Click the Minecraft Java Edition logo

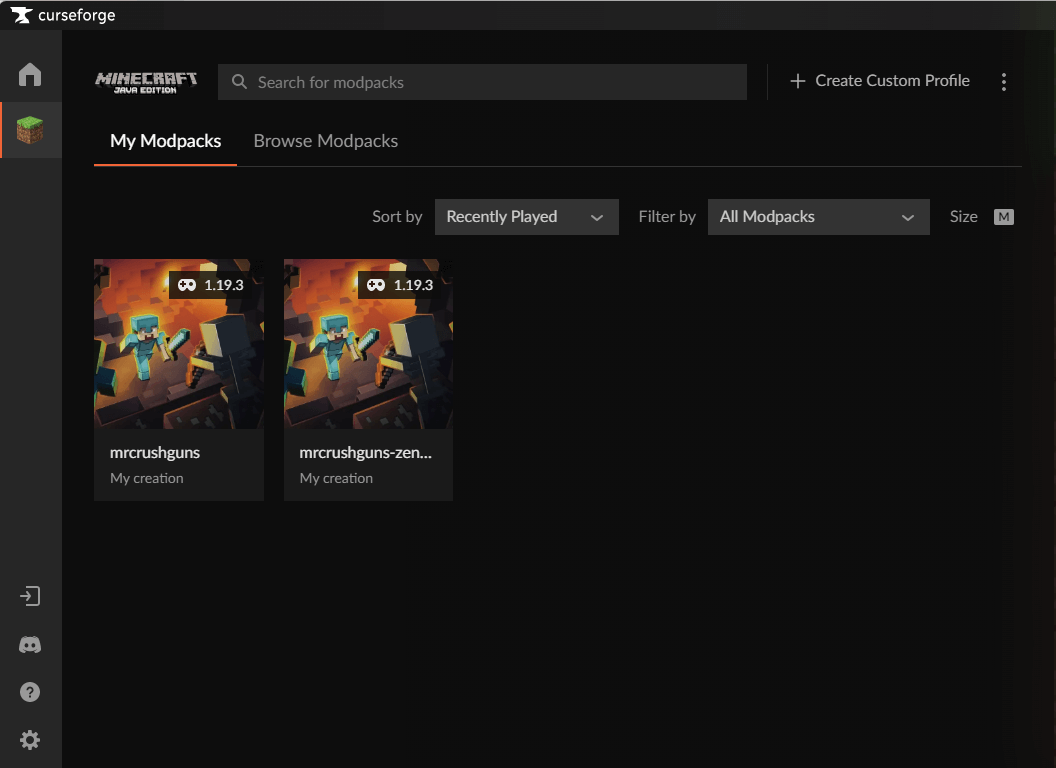[x=146, y=82]
